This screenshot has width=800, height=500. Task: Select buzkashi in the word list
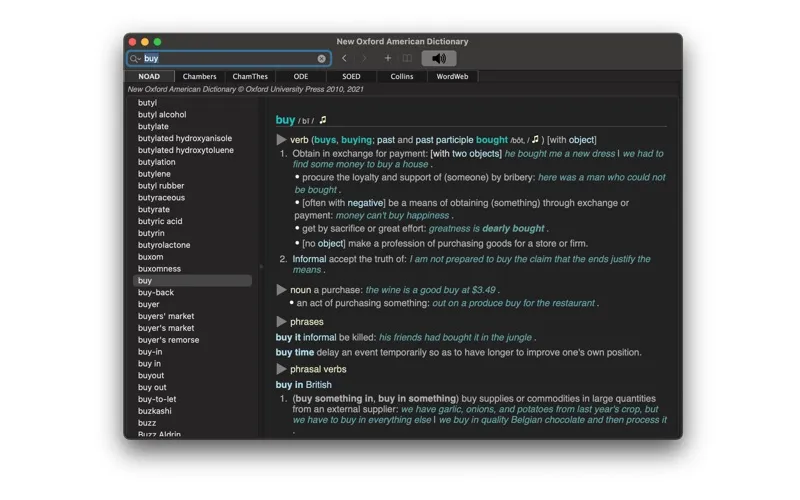(155, 411)
